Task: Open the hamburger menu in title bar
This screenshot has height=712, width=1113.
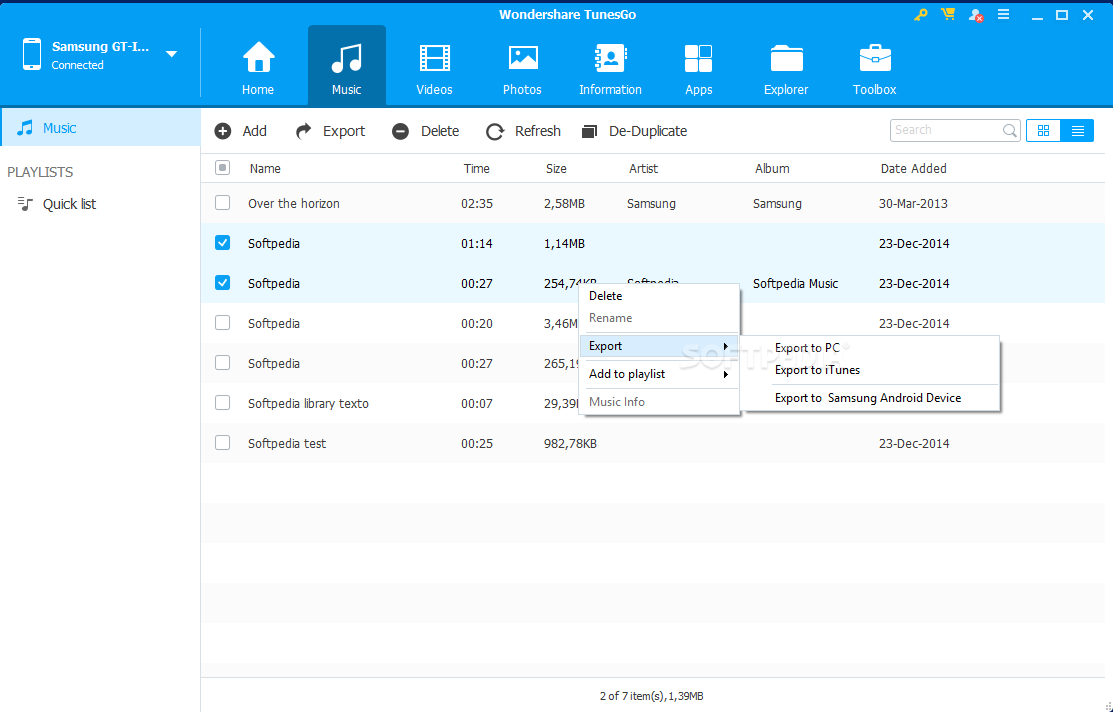Action: click(x=1003, y=14)
